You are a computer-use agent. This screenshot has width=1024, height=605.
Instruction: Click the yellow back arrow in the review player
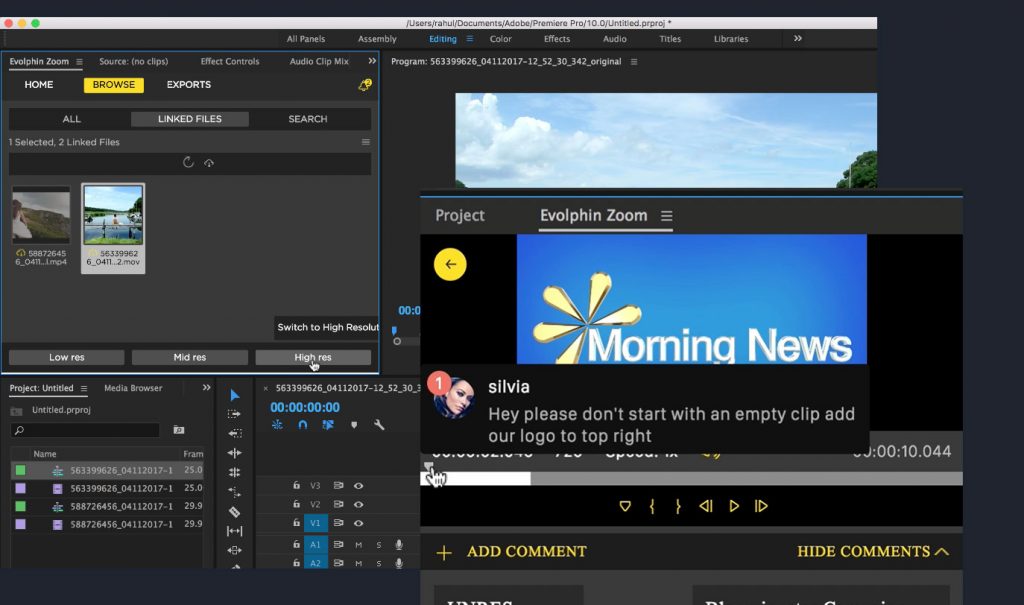pos(450,264)
